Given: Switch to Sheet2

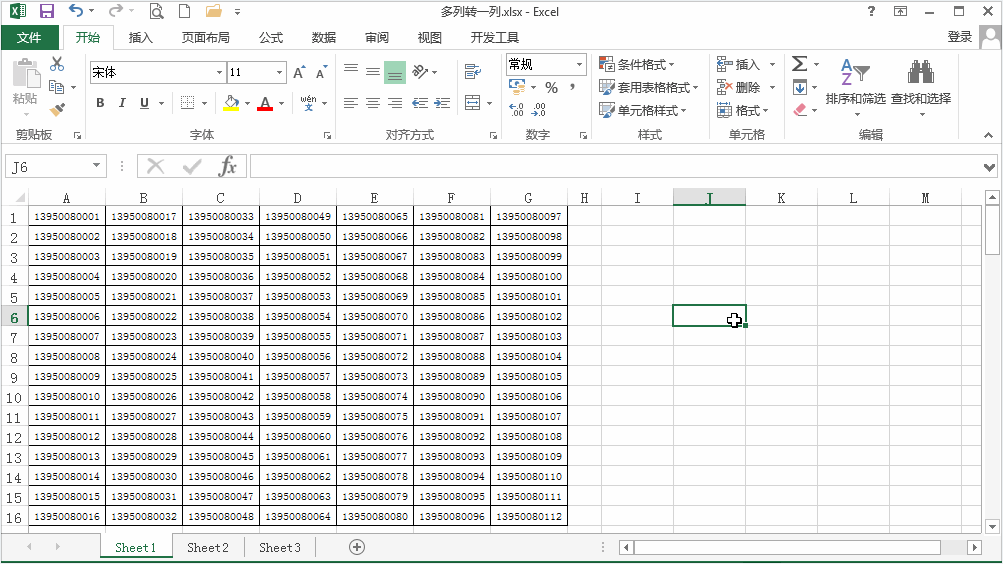Looking at the screenshot, I should (x=208, y=547).
